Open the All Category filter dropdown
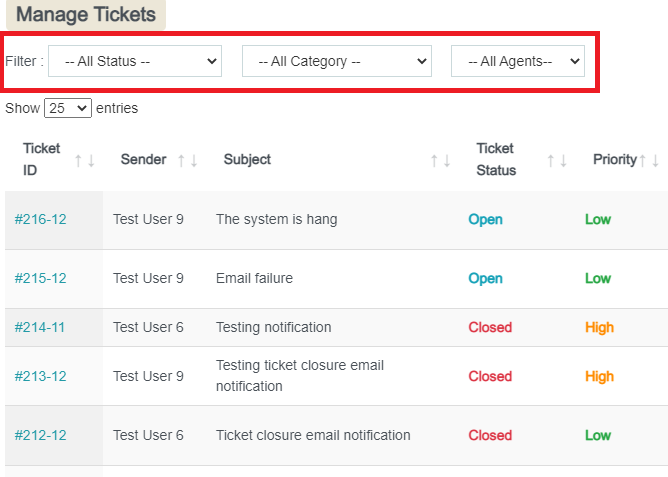Viewport: 668px width, 477px height. coord(336,61)
